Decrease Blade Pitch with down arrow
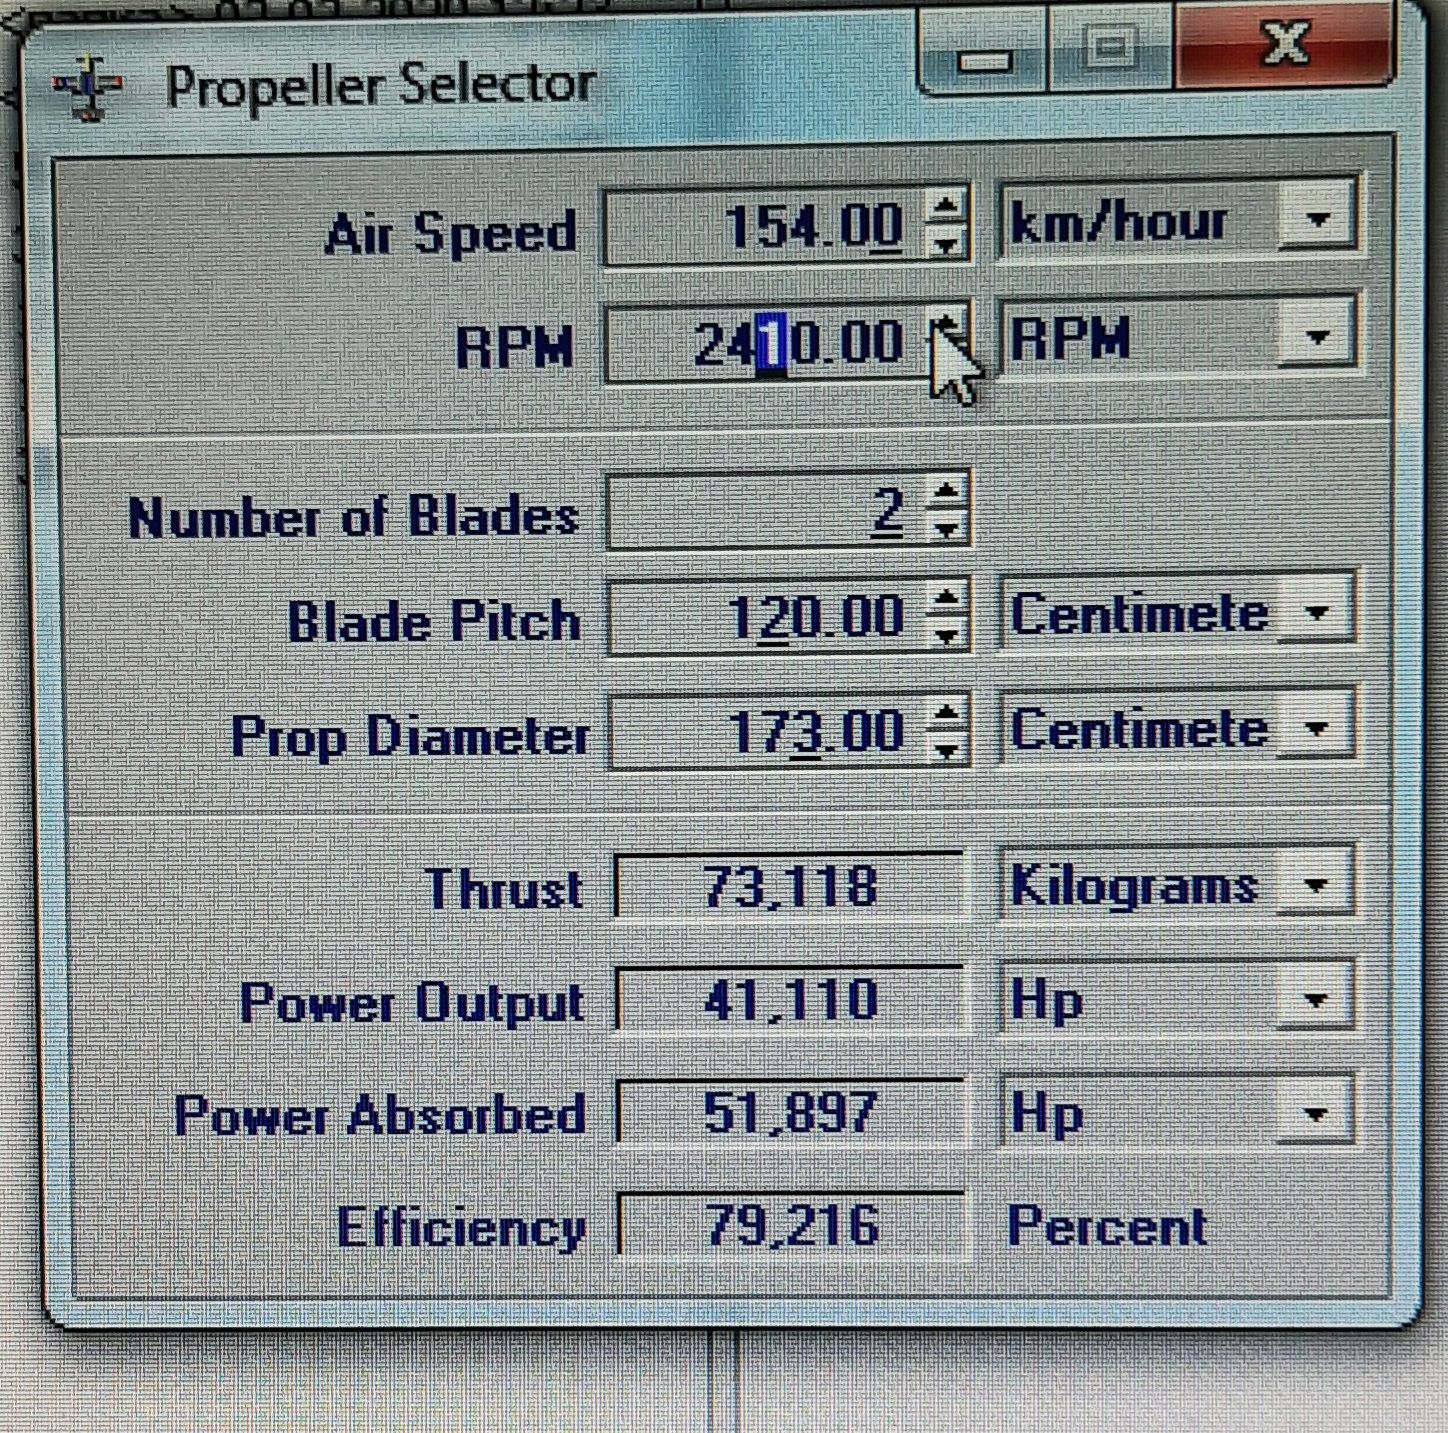 (x=947, y=635)
